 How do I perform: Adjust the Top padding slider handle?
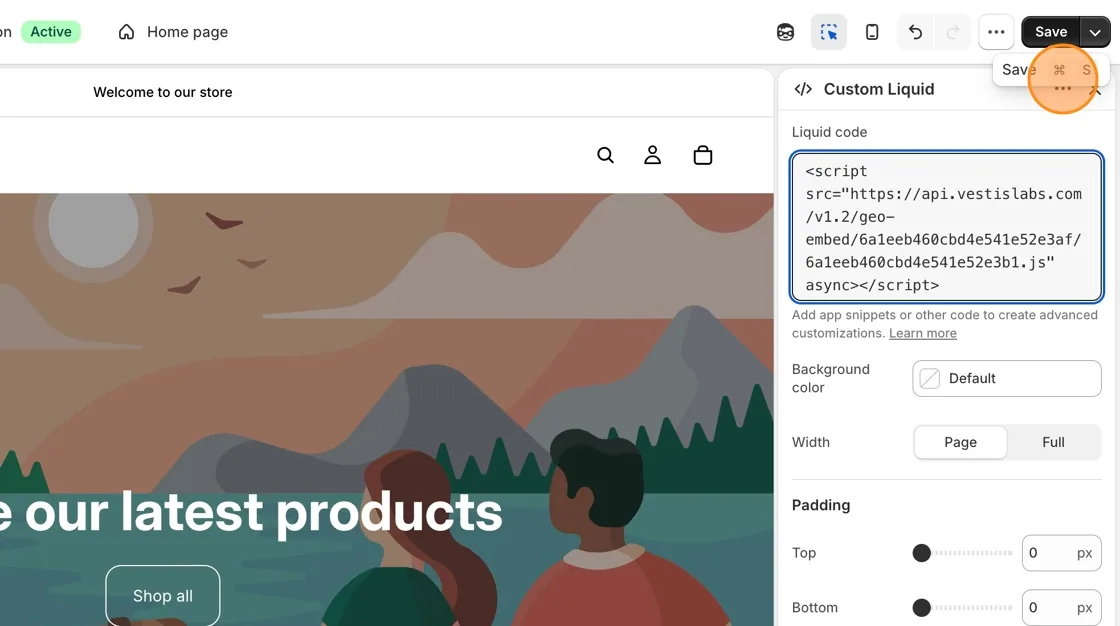(x=921, y=553)
